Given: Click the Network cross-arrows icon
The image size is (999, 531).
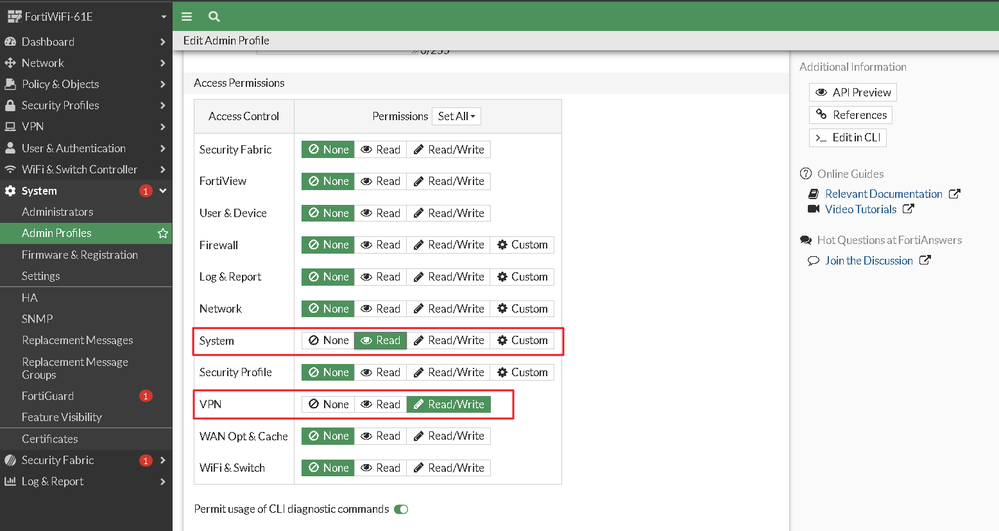Looking at the screenshot, I should click(x=10, y=62).
